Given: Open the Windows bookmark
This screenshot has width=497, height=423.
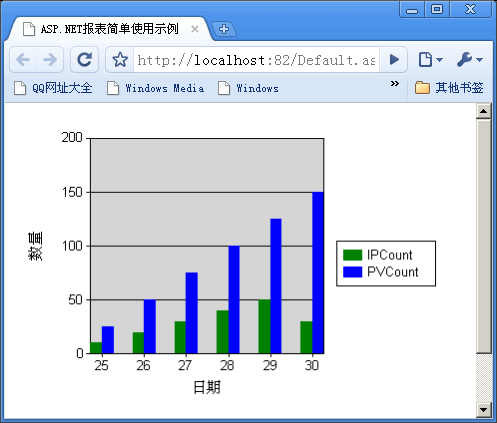Looking at the screenshot, I should (x=248, y=88).
